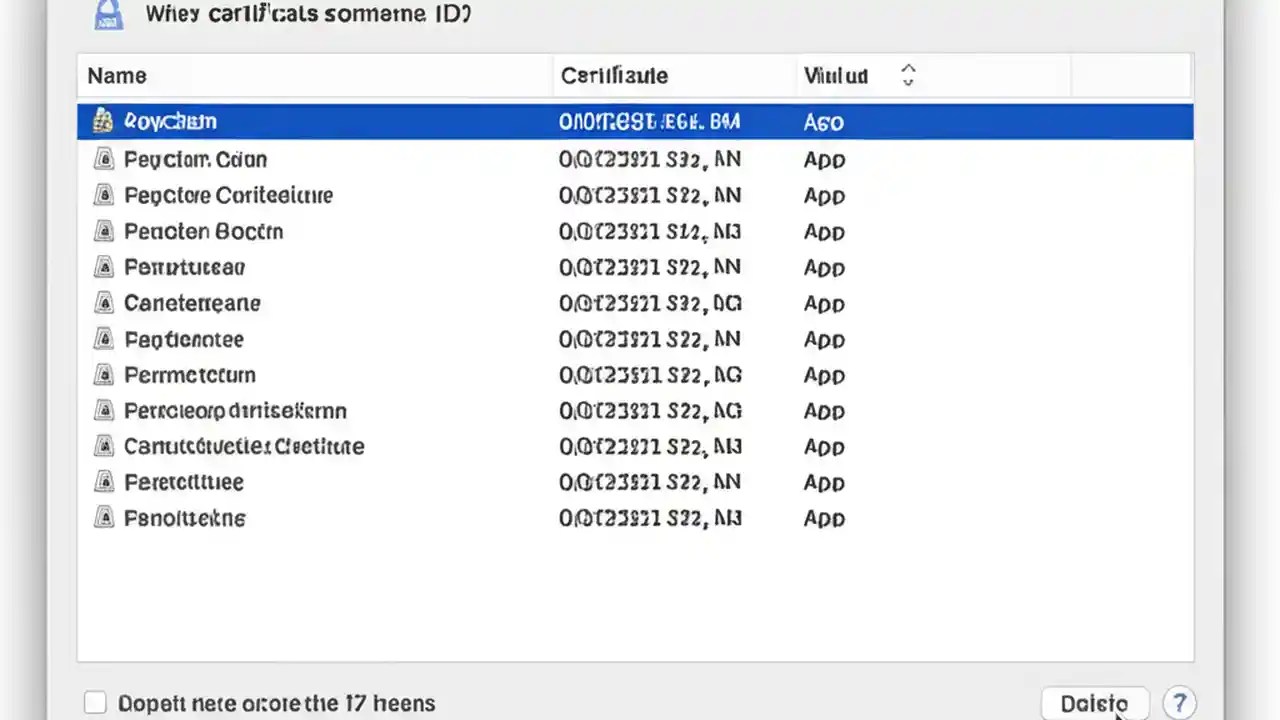1280x720 pixels.
Task: Click the lock icon on the eighth certificate entry
Action: 104,375
